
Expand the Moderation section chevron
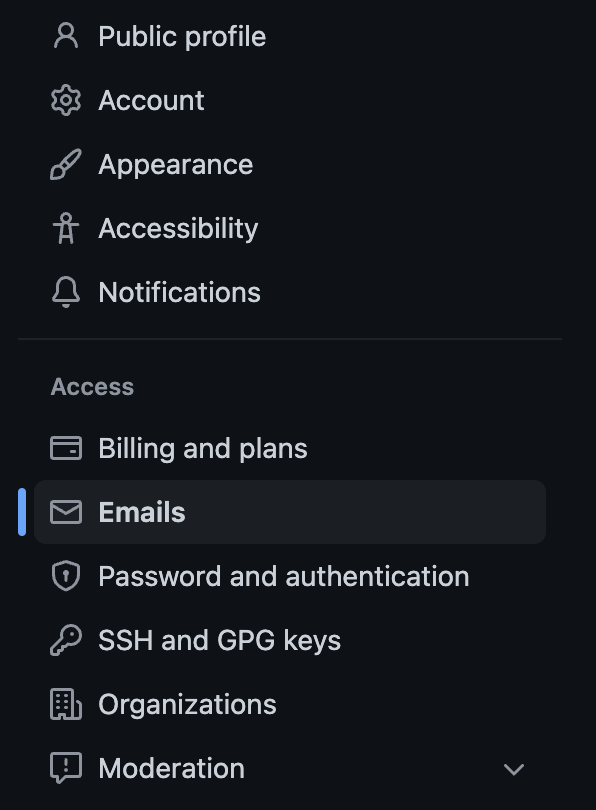pyautogui.click(x=513, y=768)
